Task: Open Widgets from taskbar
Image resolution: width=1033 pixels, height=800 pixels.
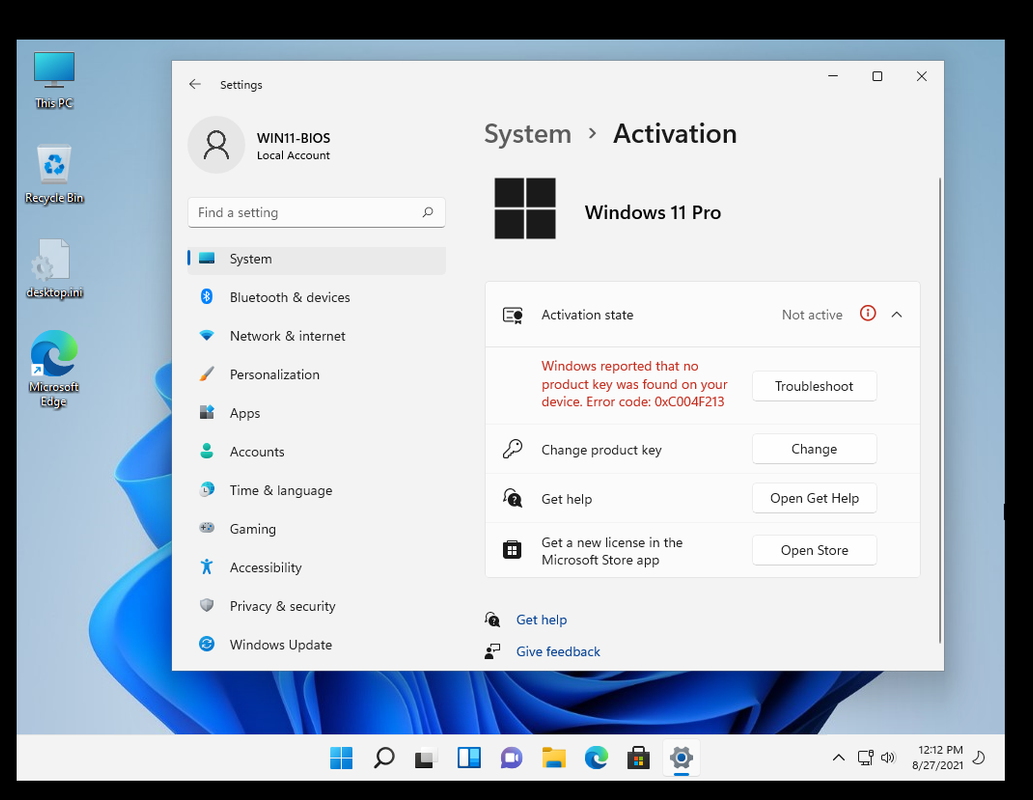Action: click(x=469, y=758)
